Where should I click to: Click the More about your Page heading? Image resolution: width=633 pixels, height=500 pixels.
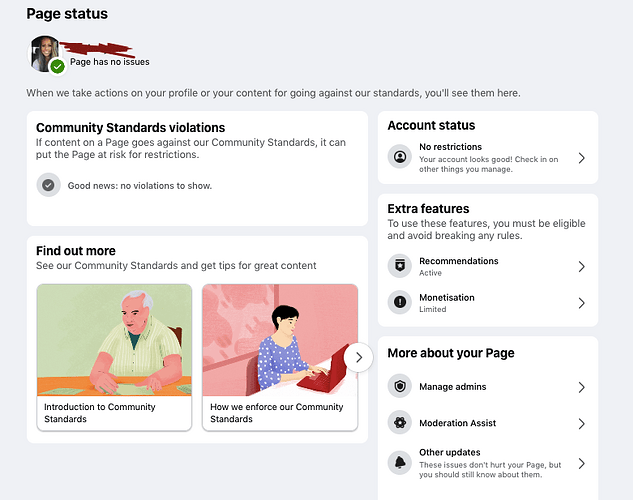(451, 353)
